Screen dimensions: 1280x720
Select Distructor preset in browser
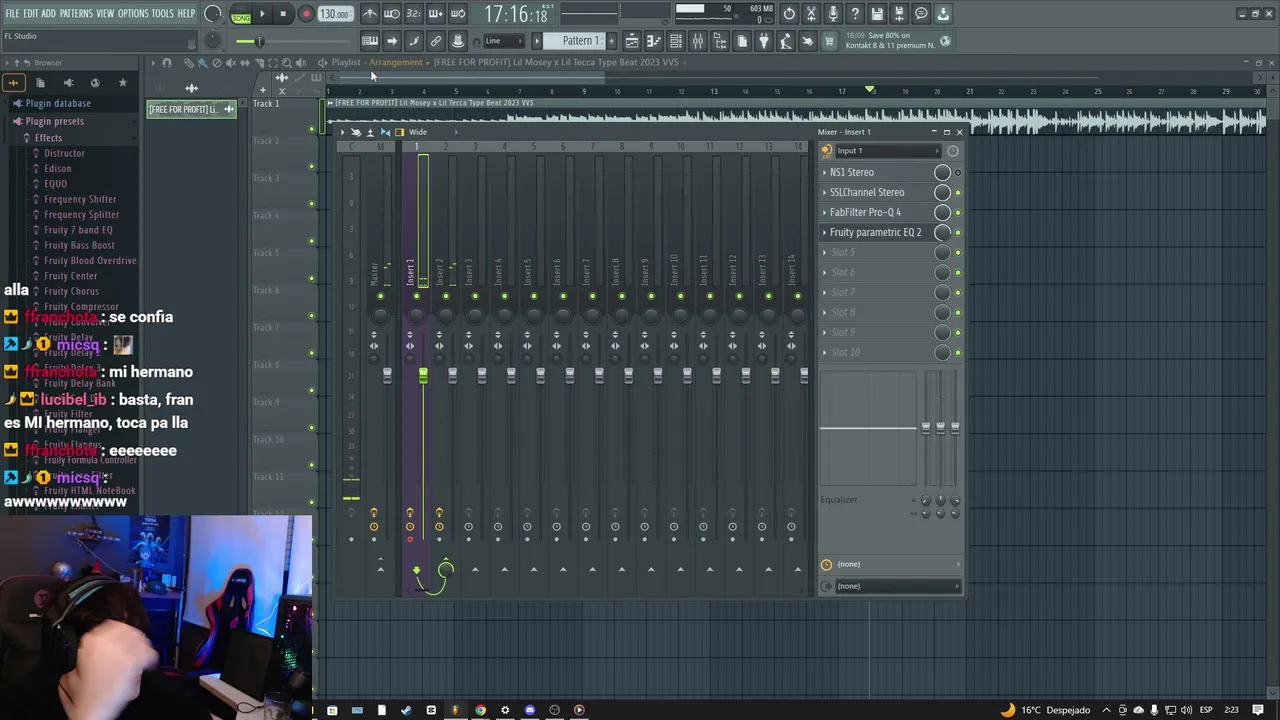[64, 153]
